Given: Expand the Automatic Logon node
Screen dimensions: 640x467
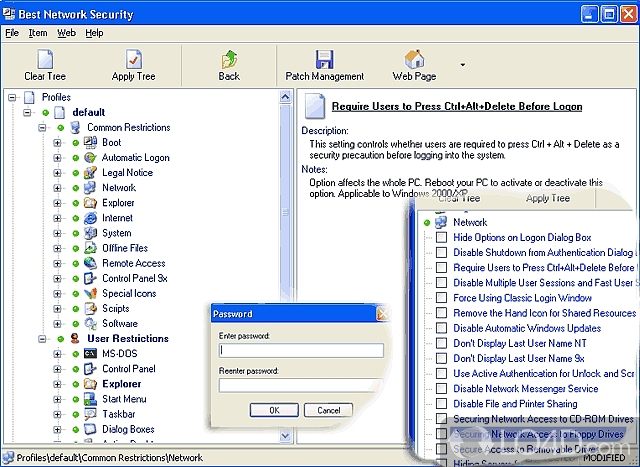Looking at the screenshot, I should coord(57,158).
